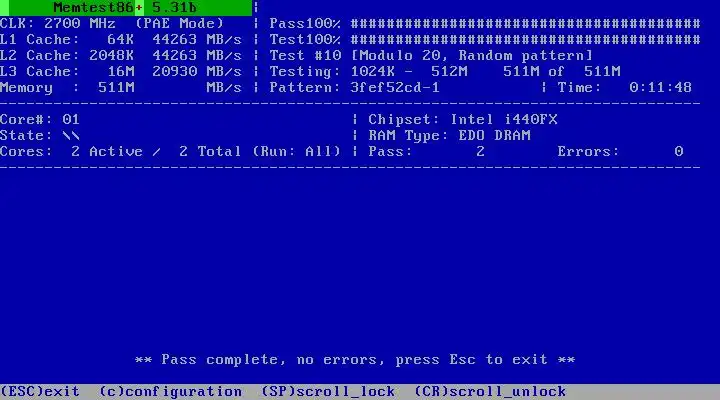The height and width of the screenshot is (400, 720).
Task: Click the spinning State indicator
Action: 71,135
